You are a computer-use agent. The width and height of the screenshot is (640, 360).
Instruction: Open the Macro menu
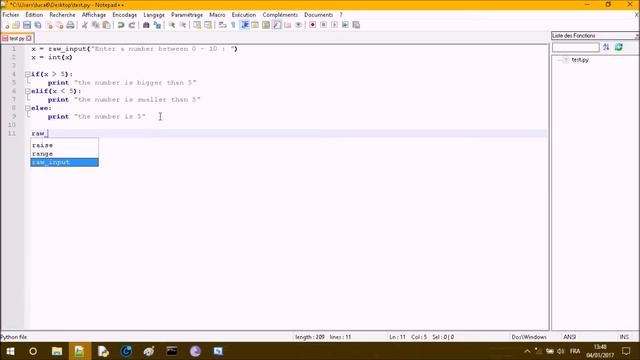point(217,15)
